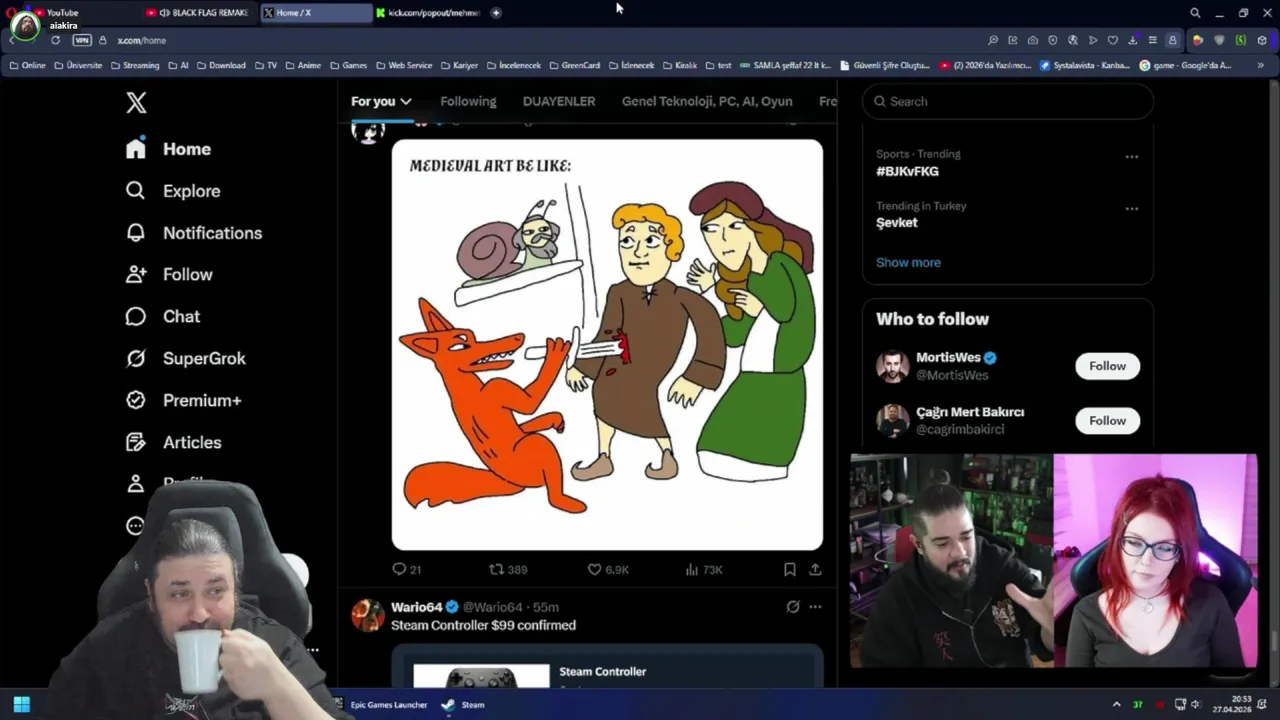Open the Kariyer bookmarks folder
The height and width of the screenshot is (720, 1280).
pos(459,65)
